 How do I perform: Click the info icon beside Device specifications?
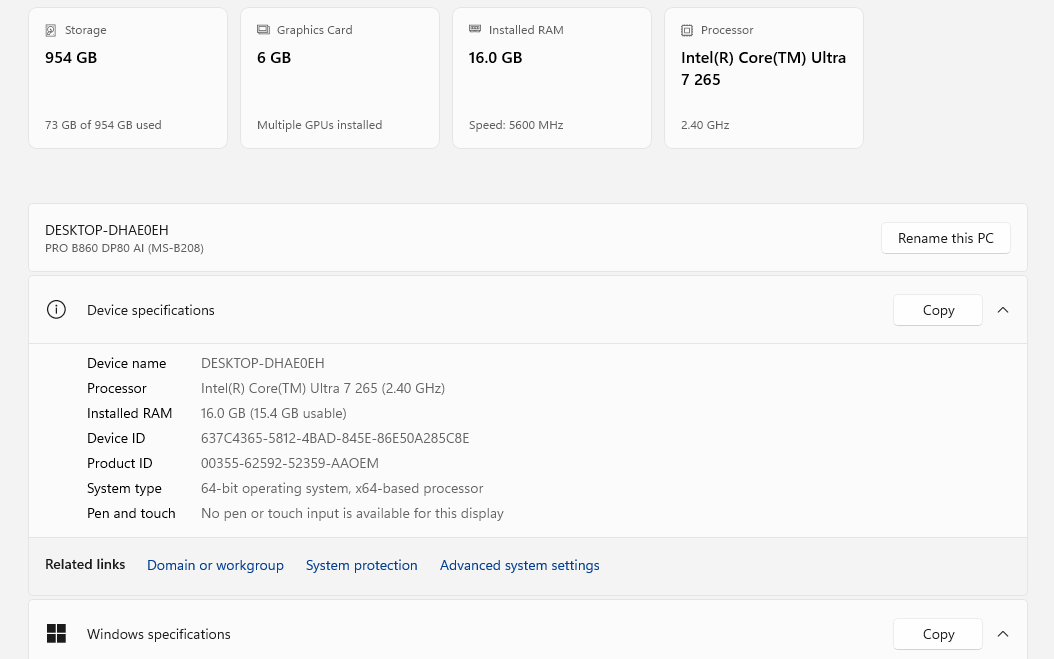tap(56, 310)
